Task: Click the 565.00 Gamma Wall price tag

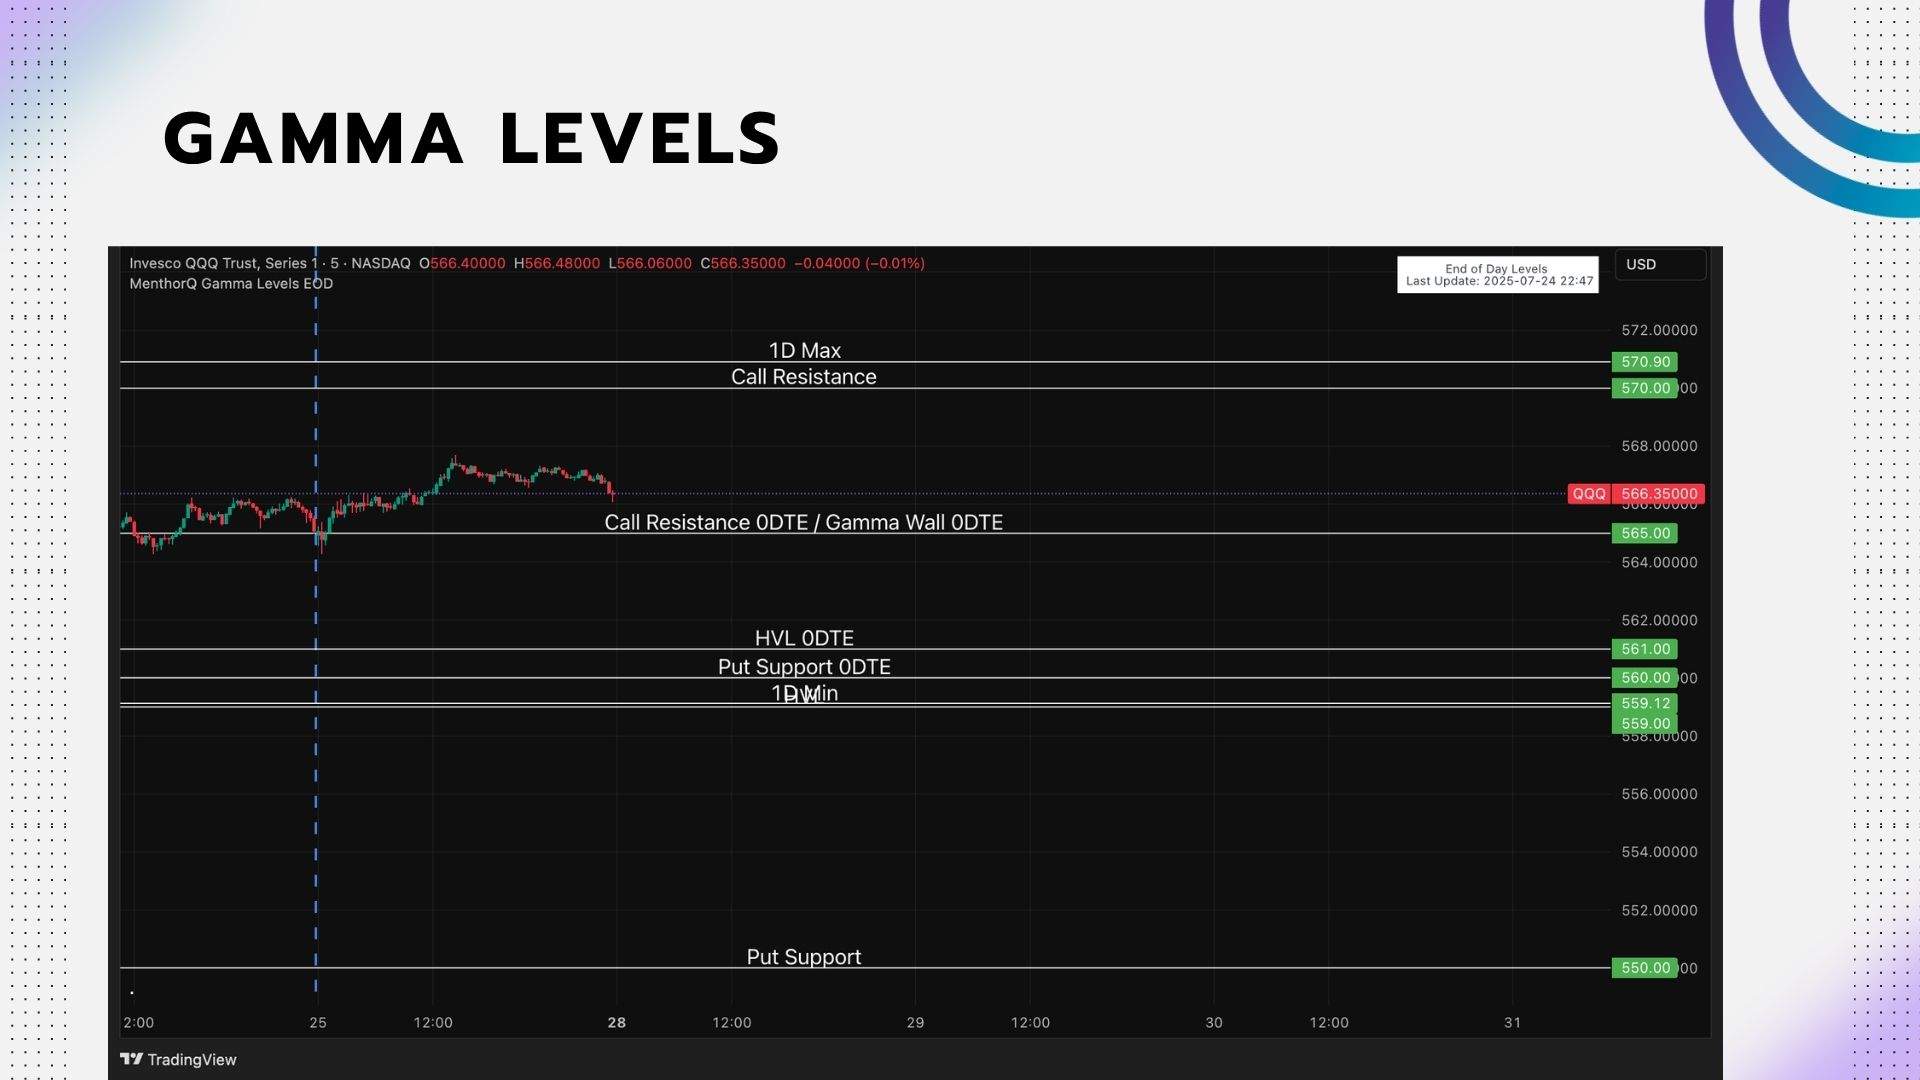Action: tap(1643, 533)
